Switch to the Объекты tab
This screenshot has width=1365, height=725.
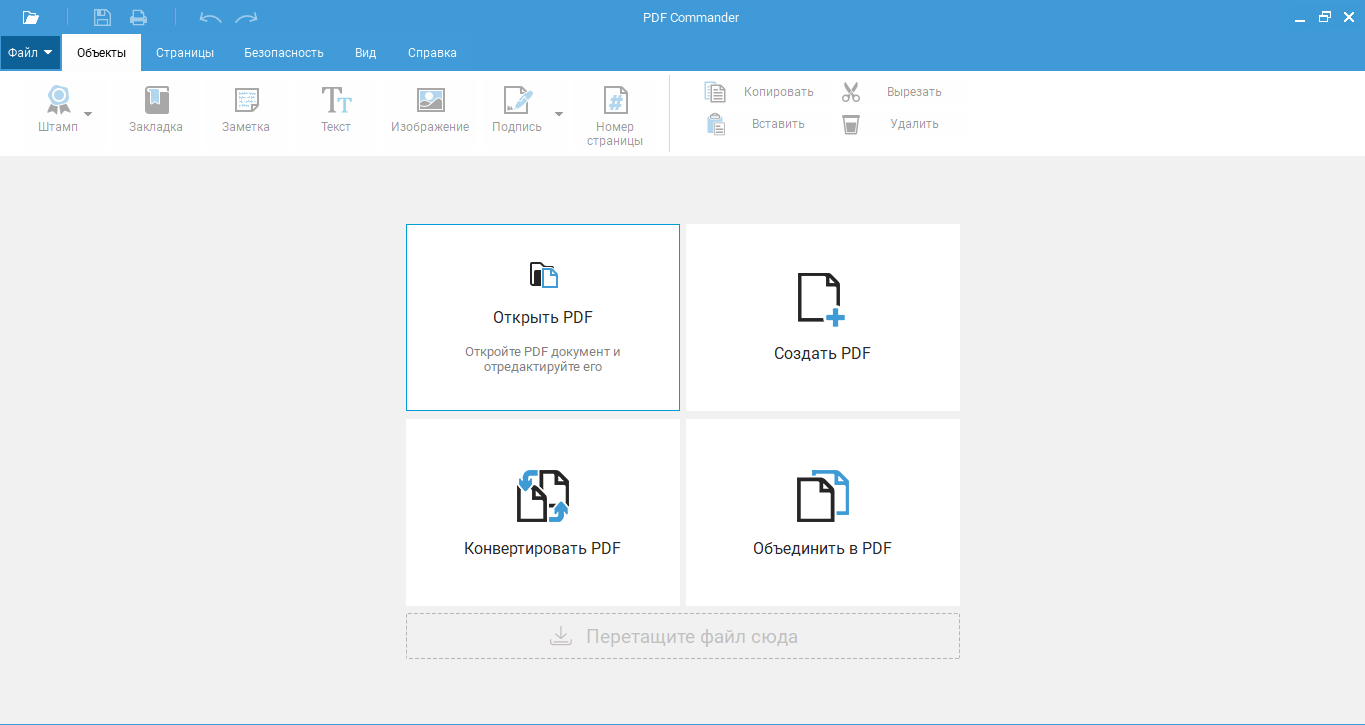[102, 53]
